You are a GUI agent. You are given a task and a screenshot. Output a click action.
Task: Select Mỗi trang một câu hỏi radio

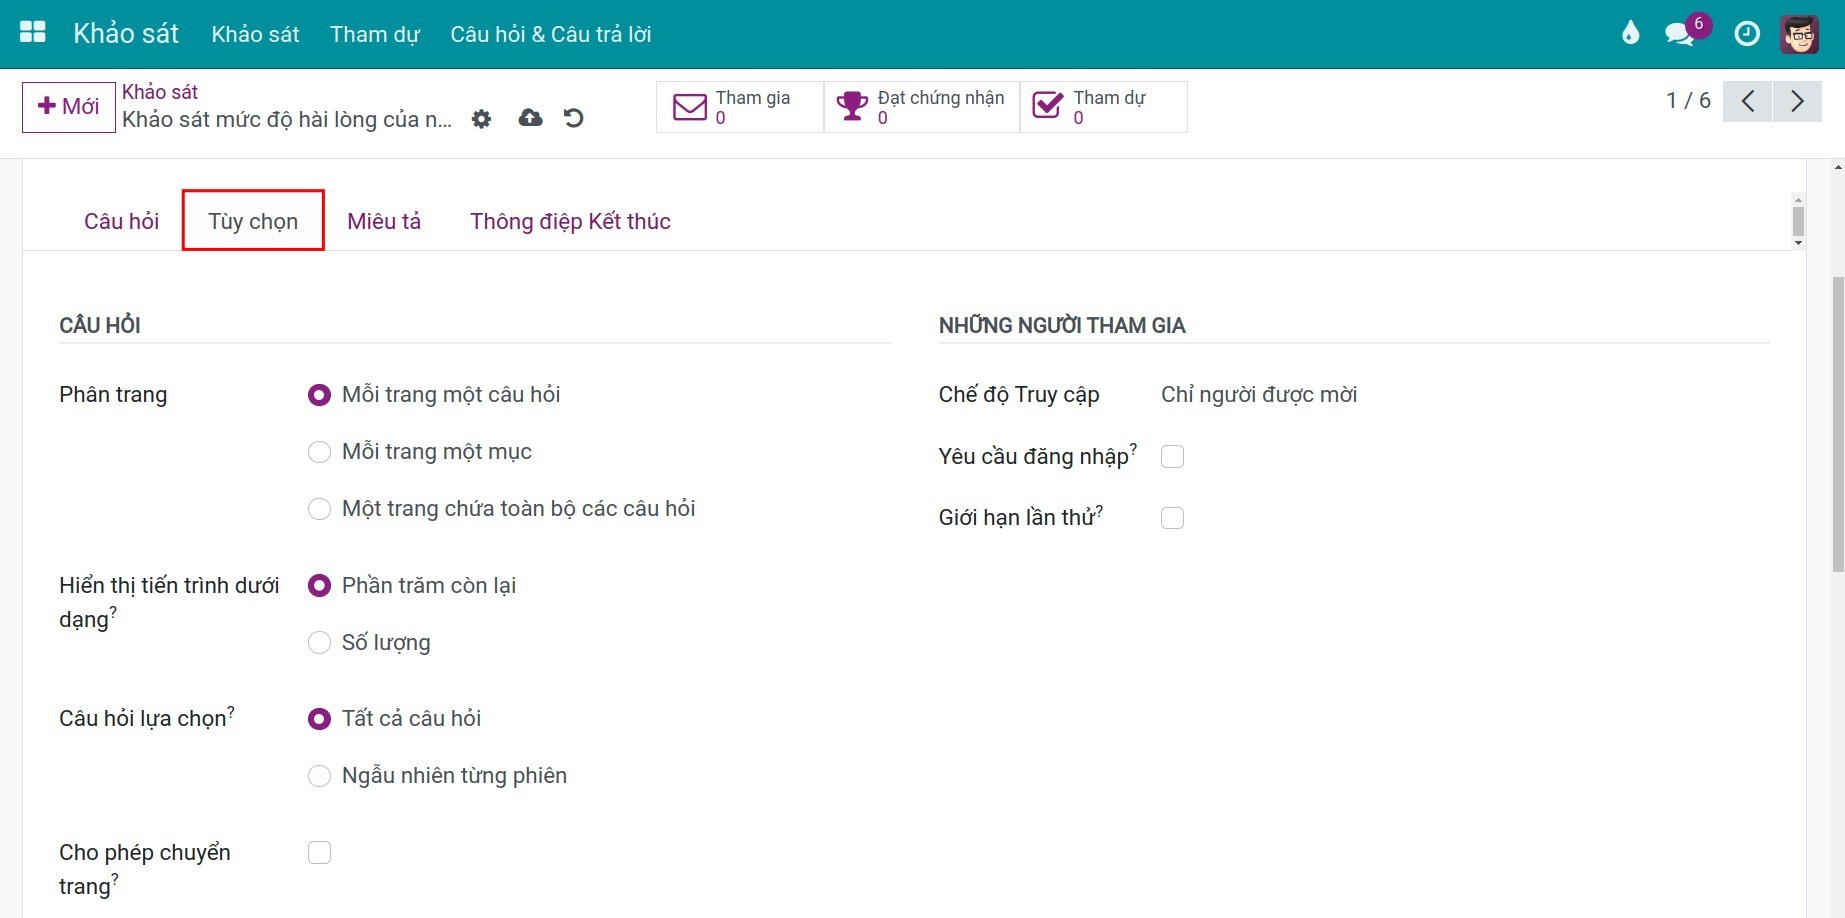(x=319, y=395)
